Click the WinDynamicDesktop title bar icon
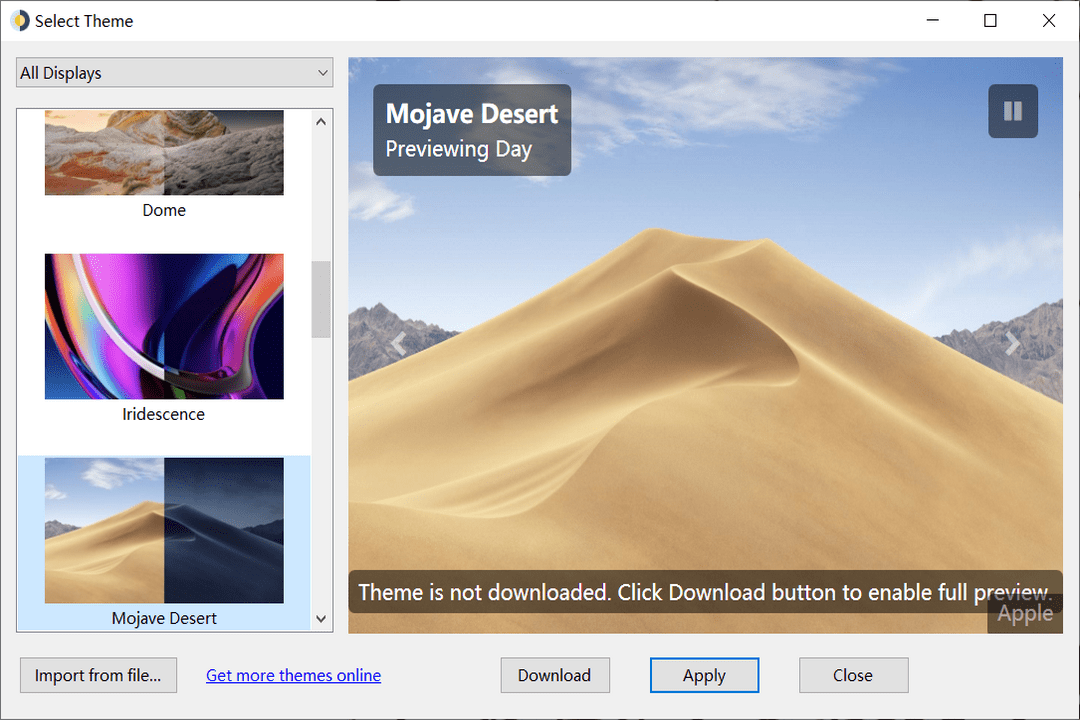 click(19, 20)
